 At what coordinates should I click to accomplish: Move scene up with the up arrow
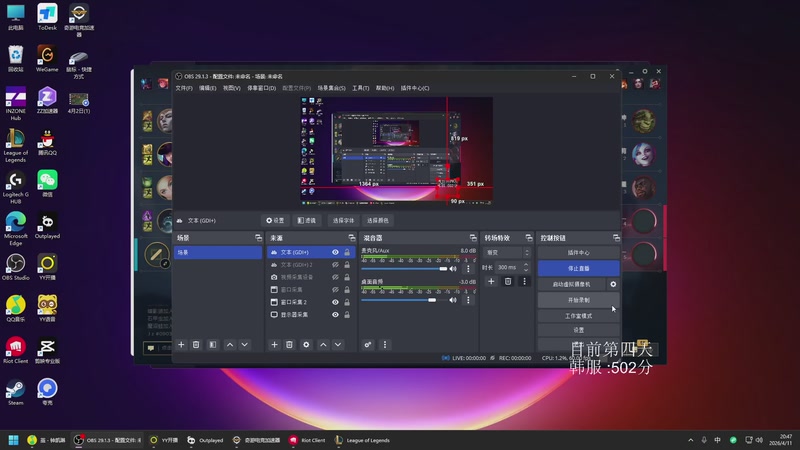coord(230,345)
